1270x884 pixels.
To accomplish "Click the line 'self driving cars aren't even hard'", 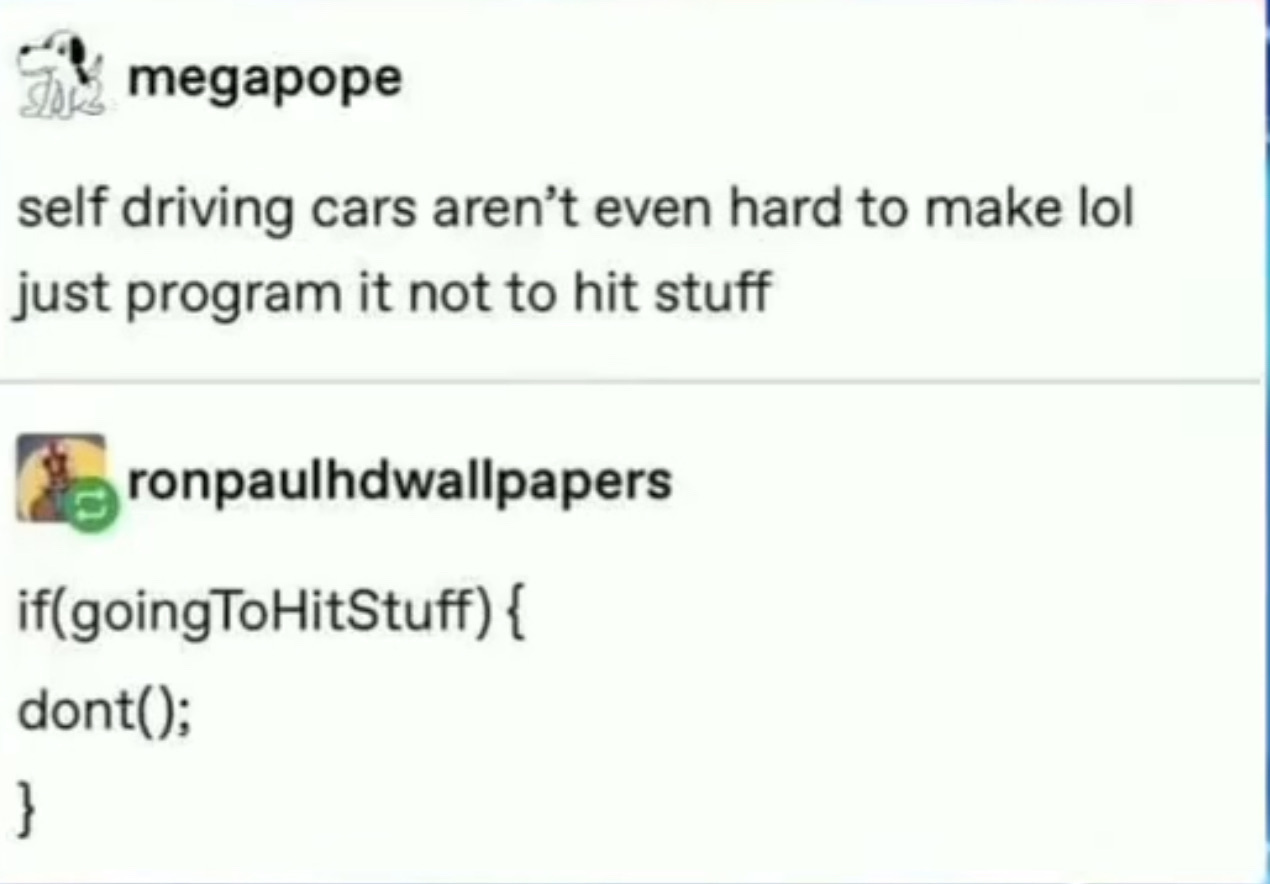I will pos(574,211).
